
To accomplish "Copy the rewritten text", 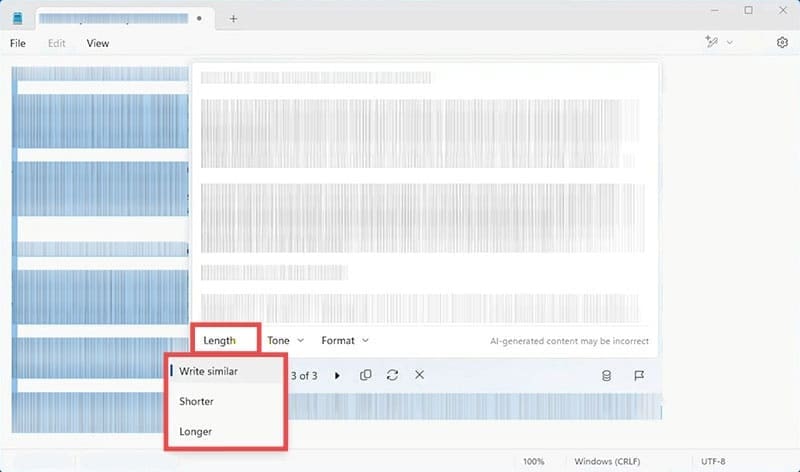I will (365, 375).
